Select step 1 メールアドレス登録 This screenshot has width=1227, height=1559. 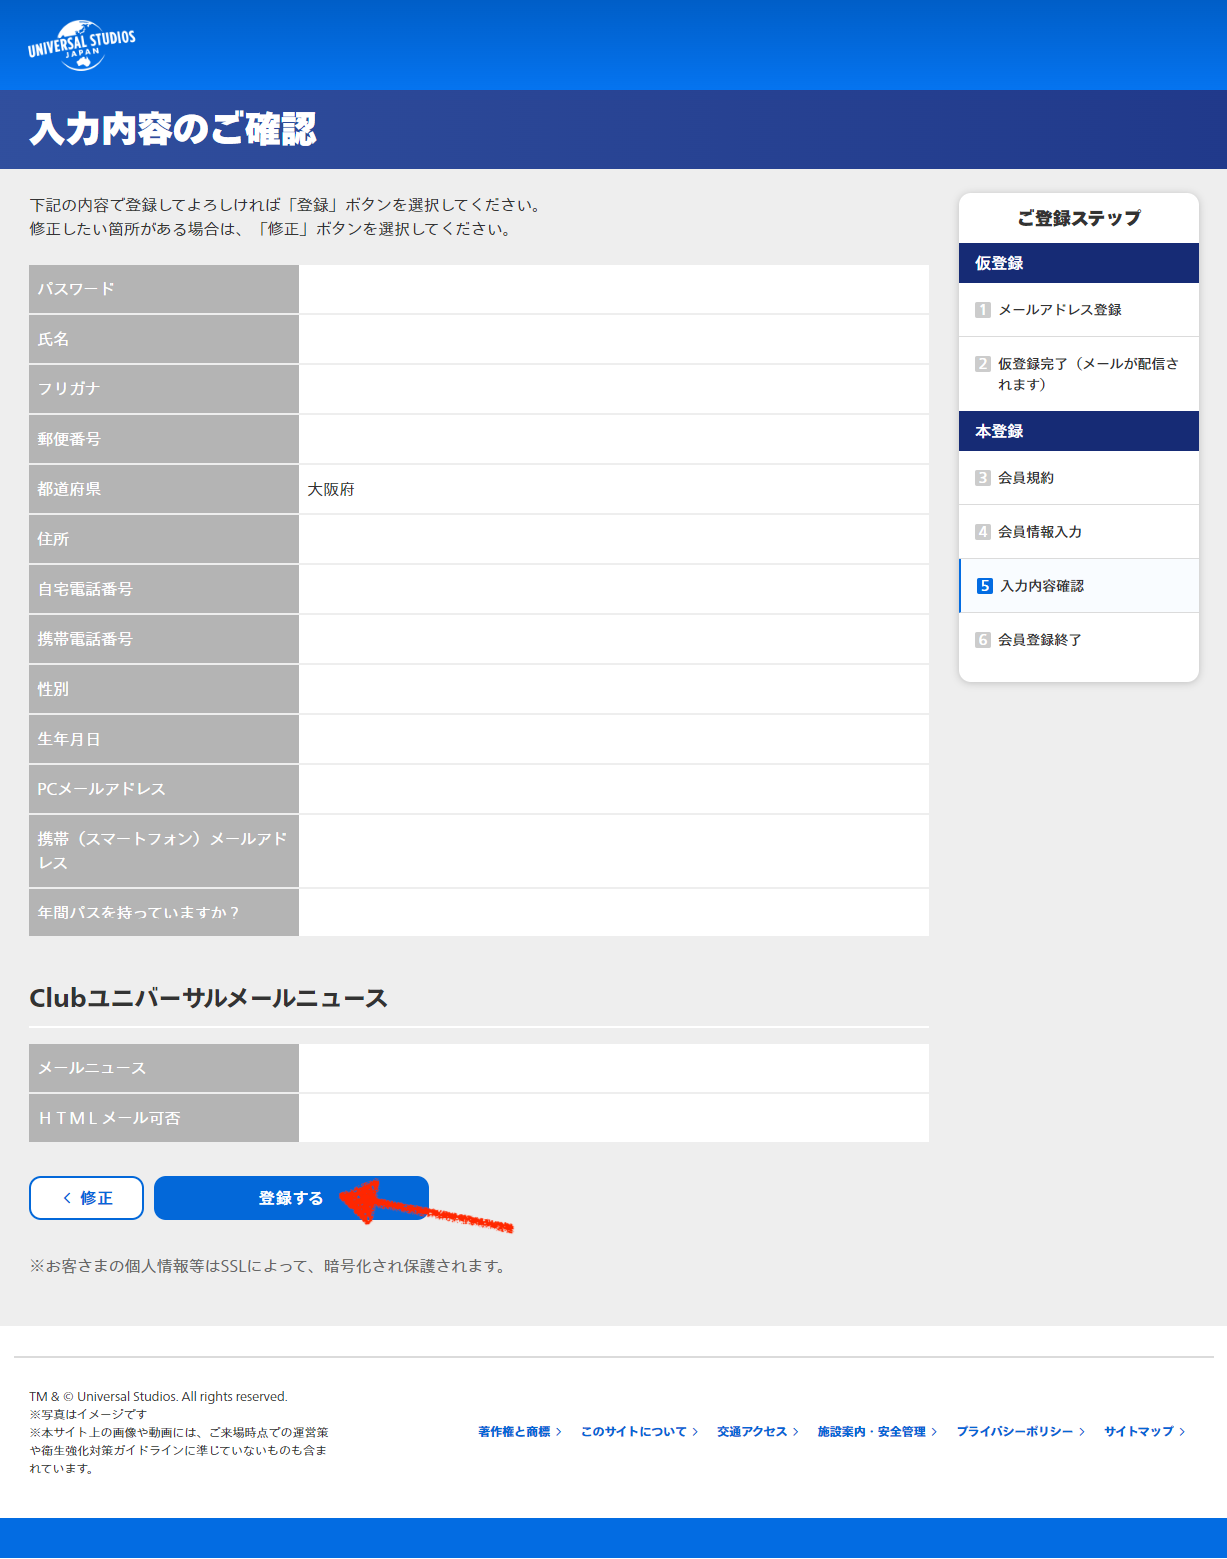(x=1079, y=310)
